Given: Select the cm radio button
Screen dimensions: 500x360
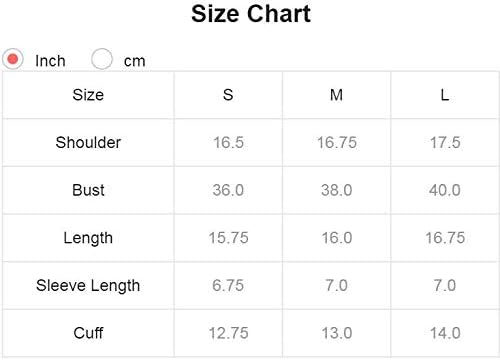Looking at the screenshot, I should point(102,59).
